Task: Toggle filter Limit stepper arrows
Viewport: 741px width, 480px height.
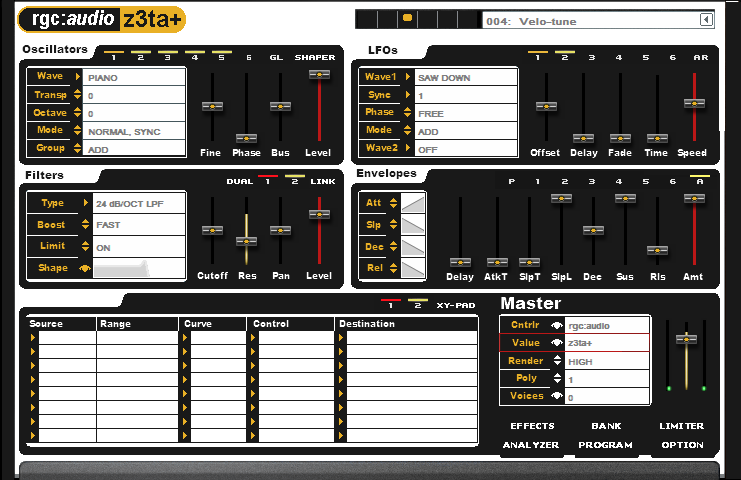Action: coord(86,246)
